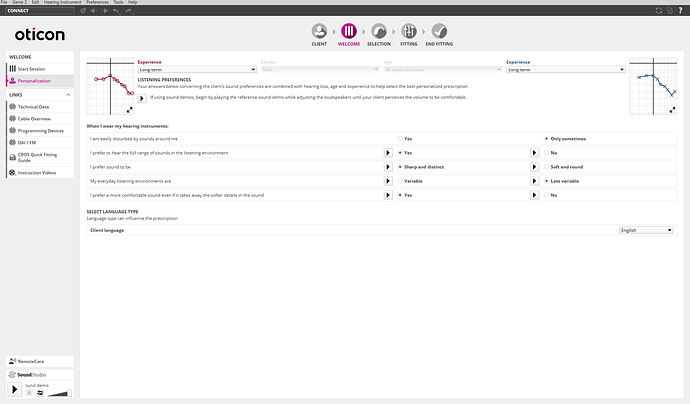Go to the End Fitting step icon
Image resolution: width=690 pixels, height=404 pixels.
point(439,31)
